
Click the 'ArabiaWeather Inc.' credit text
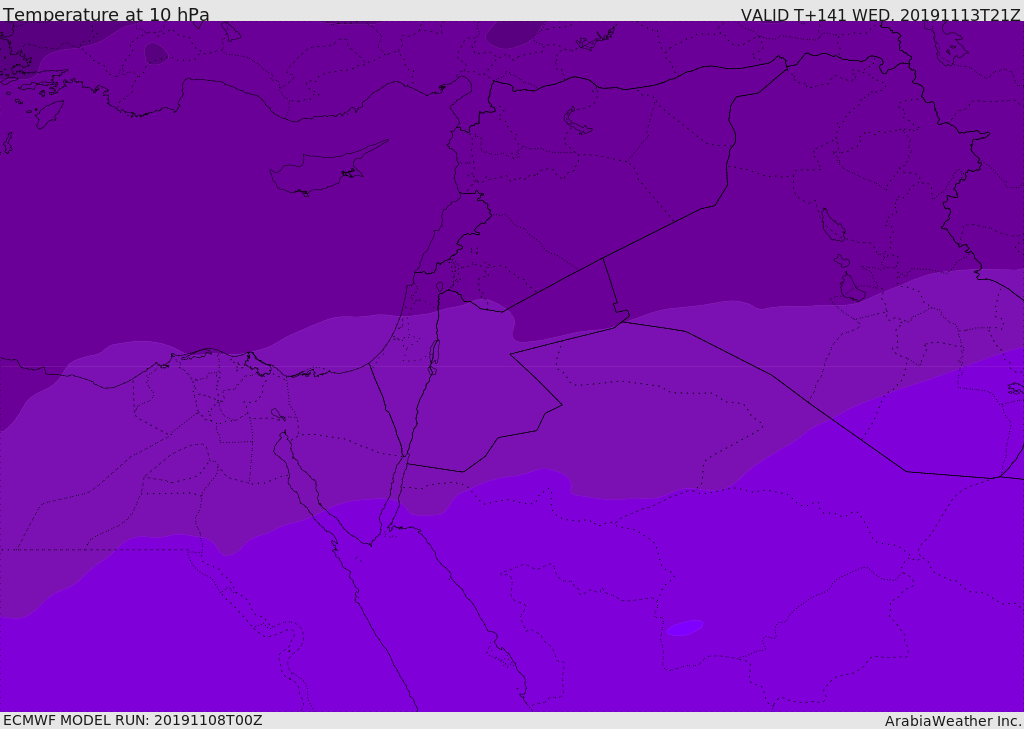coord(953,721)
